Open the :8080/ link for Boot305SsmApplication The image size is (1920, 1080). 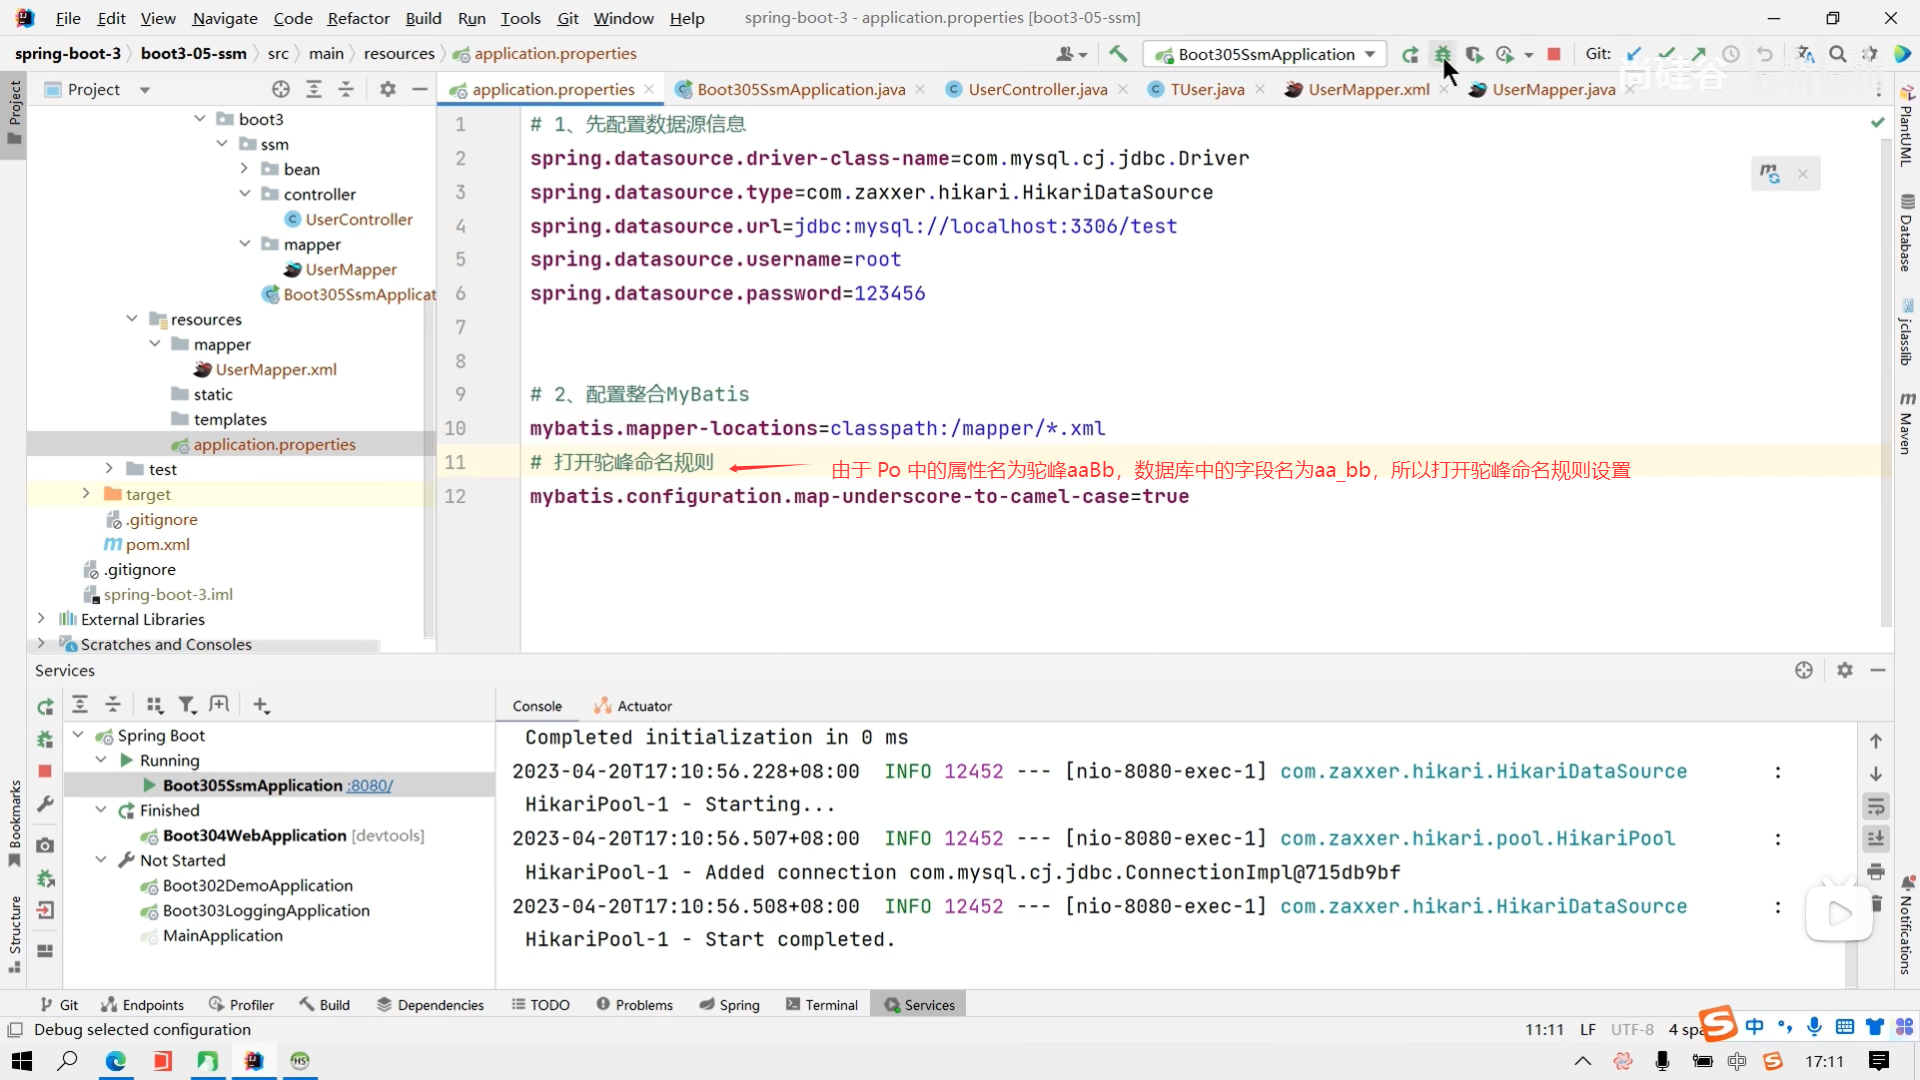click(369, 786)
